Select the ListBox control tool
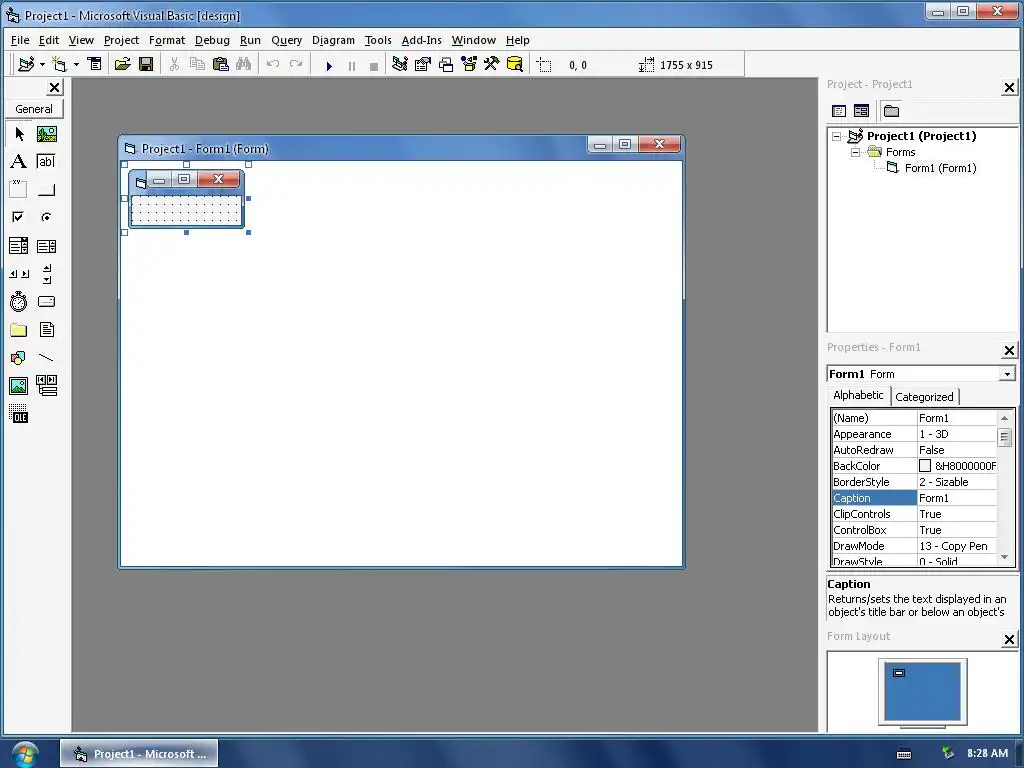The image size is (1024, 768). pyautogui.click(x=46, y=246)
